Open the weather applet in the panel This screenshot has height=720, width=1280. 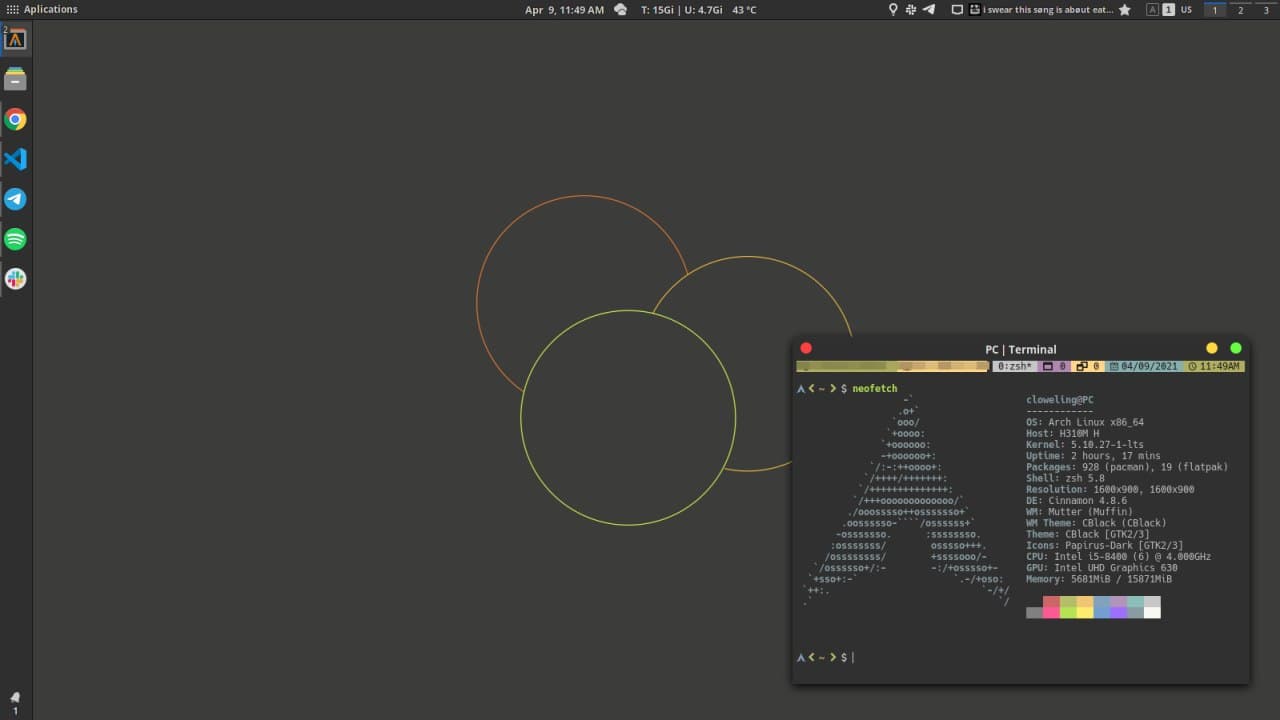click(x=620, y=9)
